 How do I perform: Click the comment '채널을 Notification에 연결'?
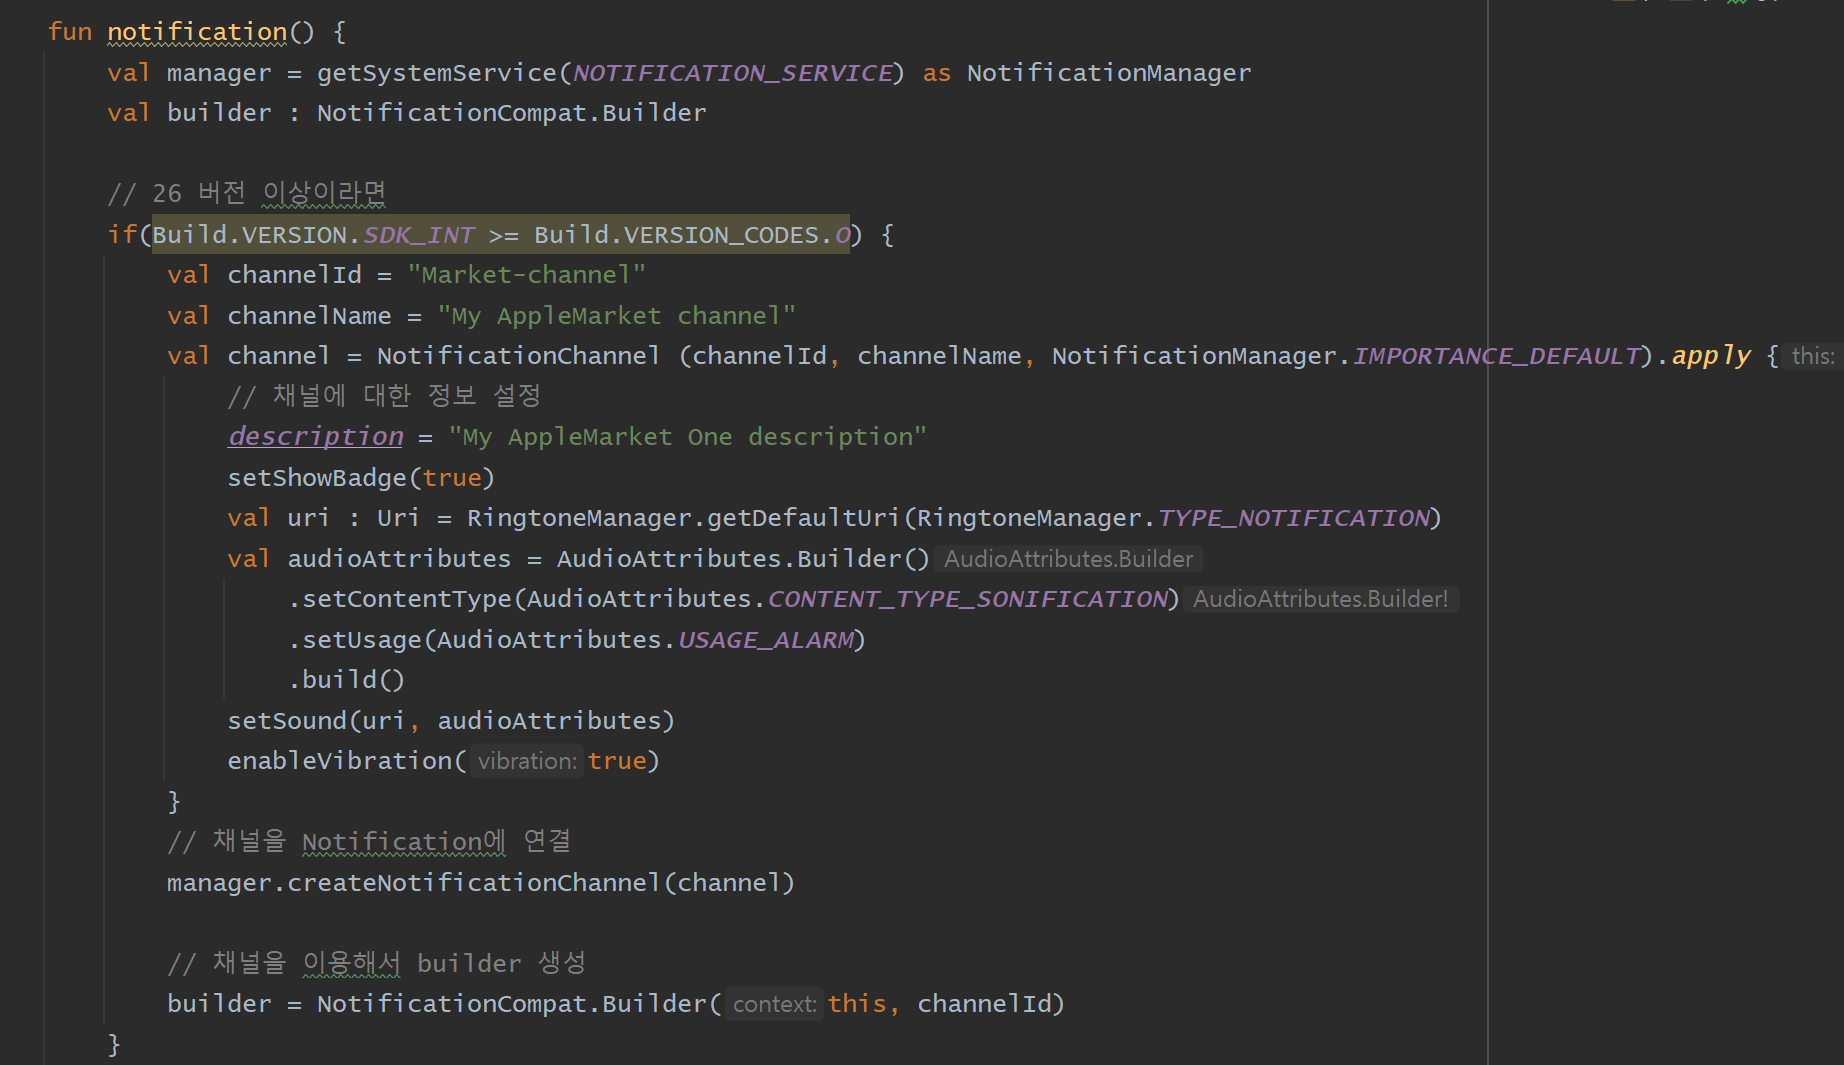click(369, 842)
